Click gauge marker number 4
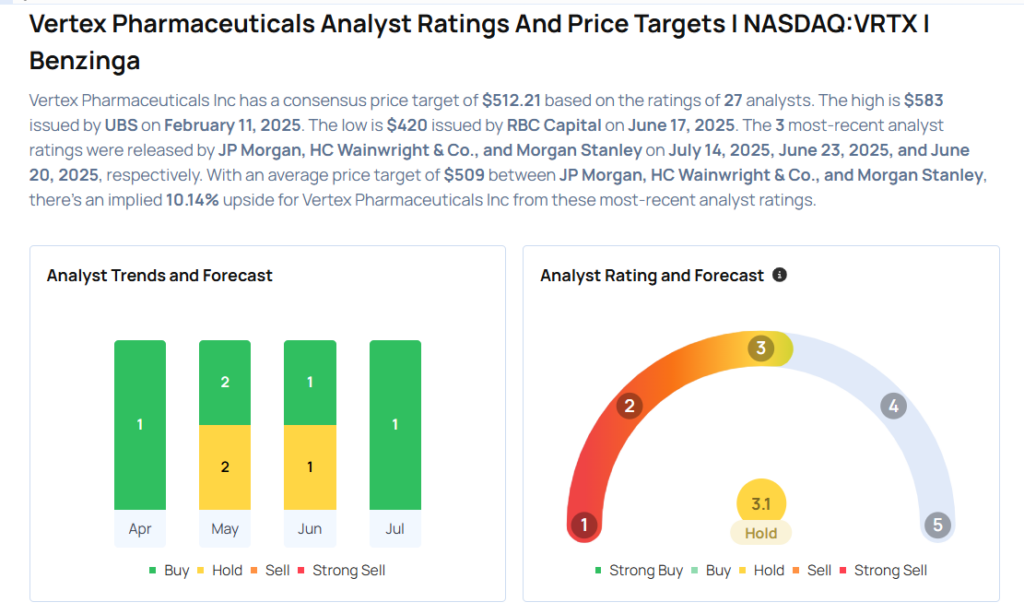 [893, 406]
